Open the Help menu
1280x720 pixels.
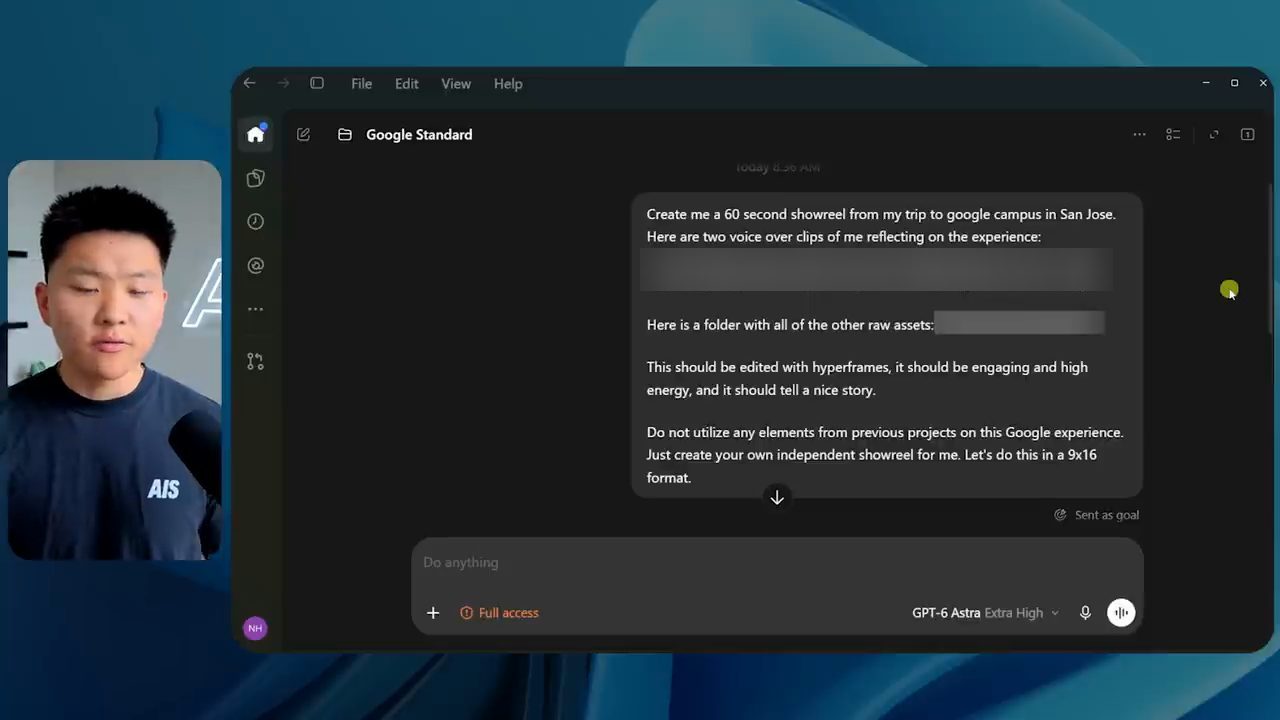tap(508, 84)
